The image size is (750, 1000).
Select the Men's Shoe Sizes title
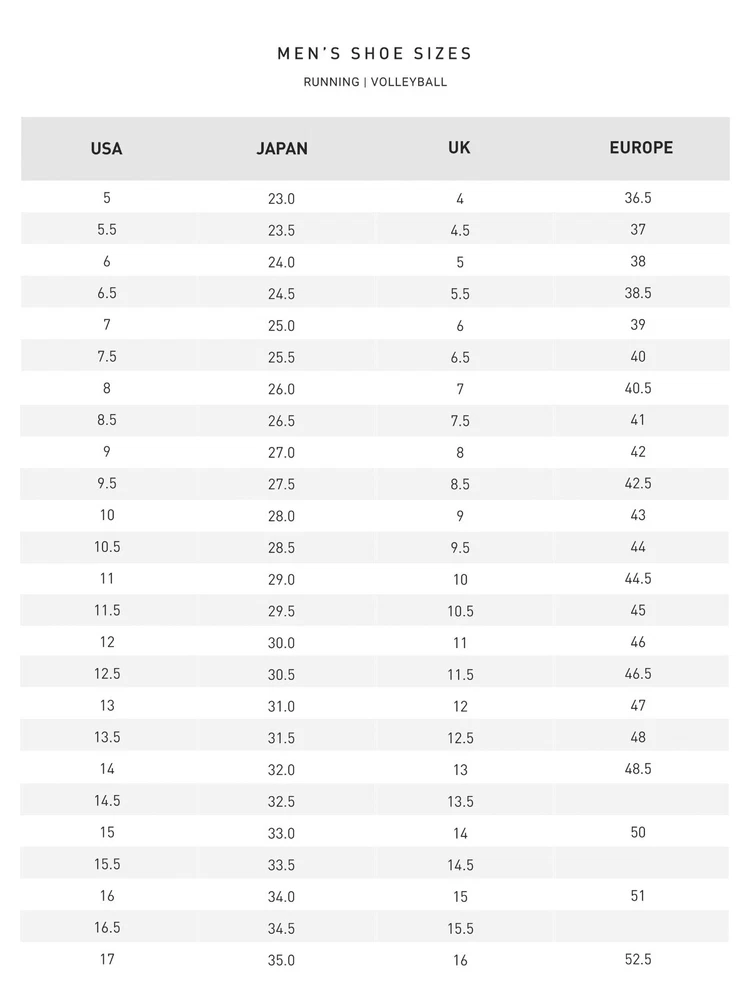(375, 54)
